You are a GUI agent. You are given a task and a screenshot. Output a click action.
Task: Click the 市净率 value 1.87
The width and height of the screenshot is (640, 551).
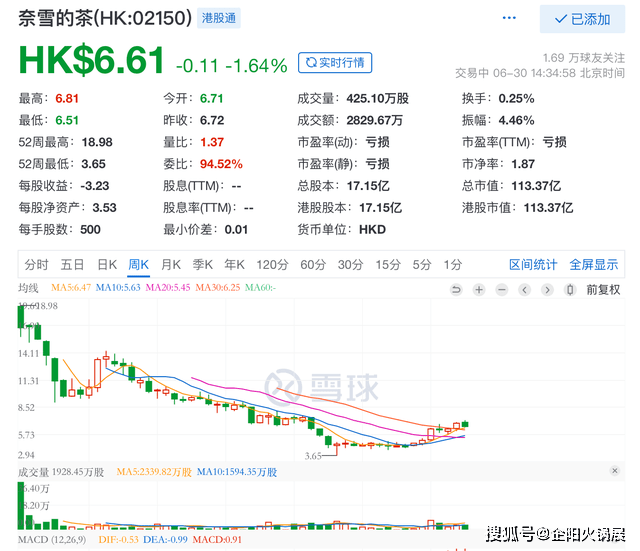[523, 164]
